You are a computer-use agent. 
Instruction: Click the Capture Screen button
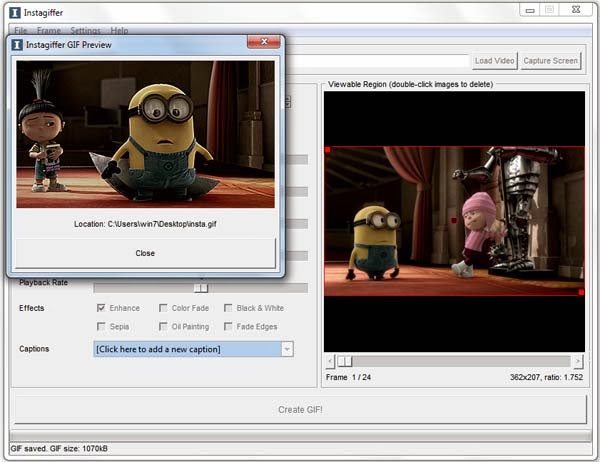[x=550, y=61]
